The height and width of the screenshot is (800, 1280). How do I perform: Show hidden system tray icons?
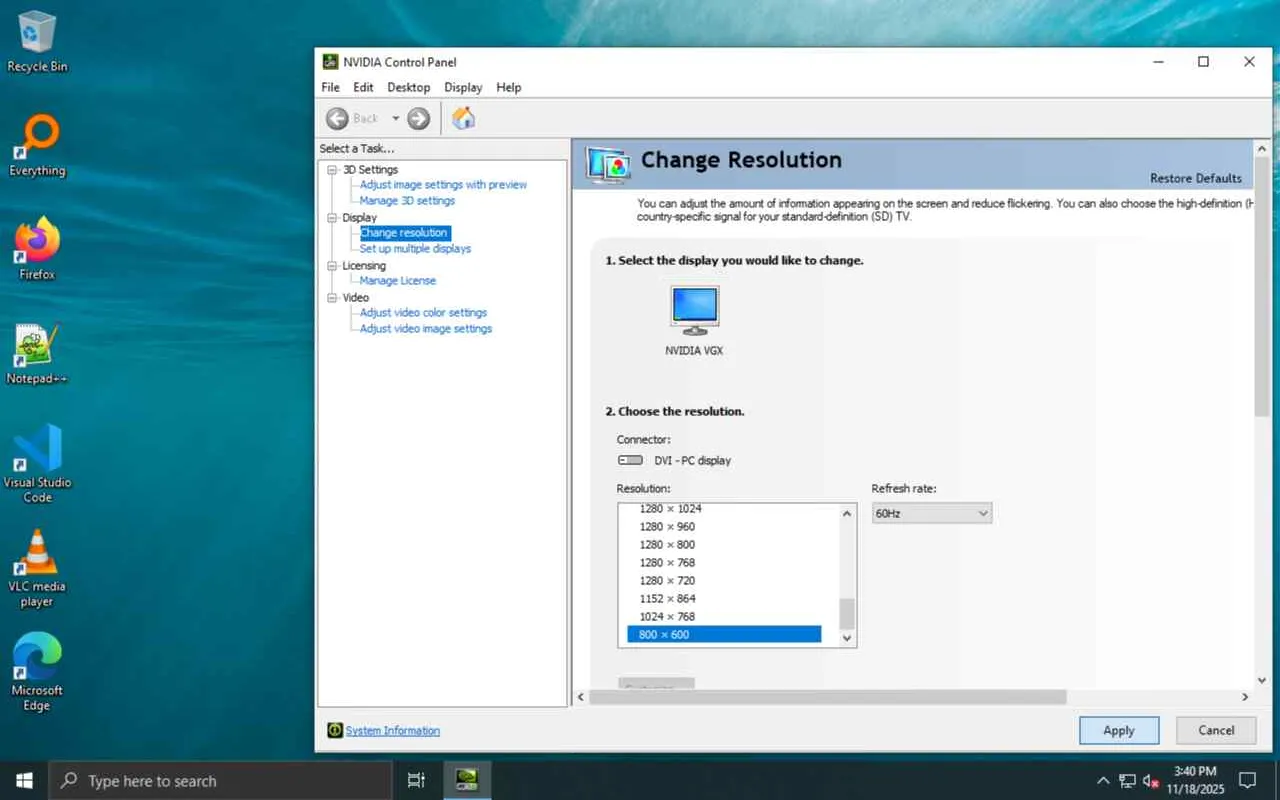pyautogui.click(x=1103, y=780)
